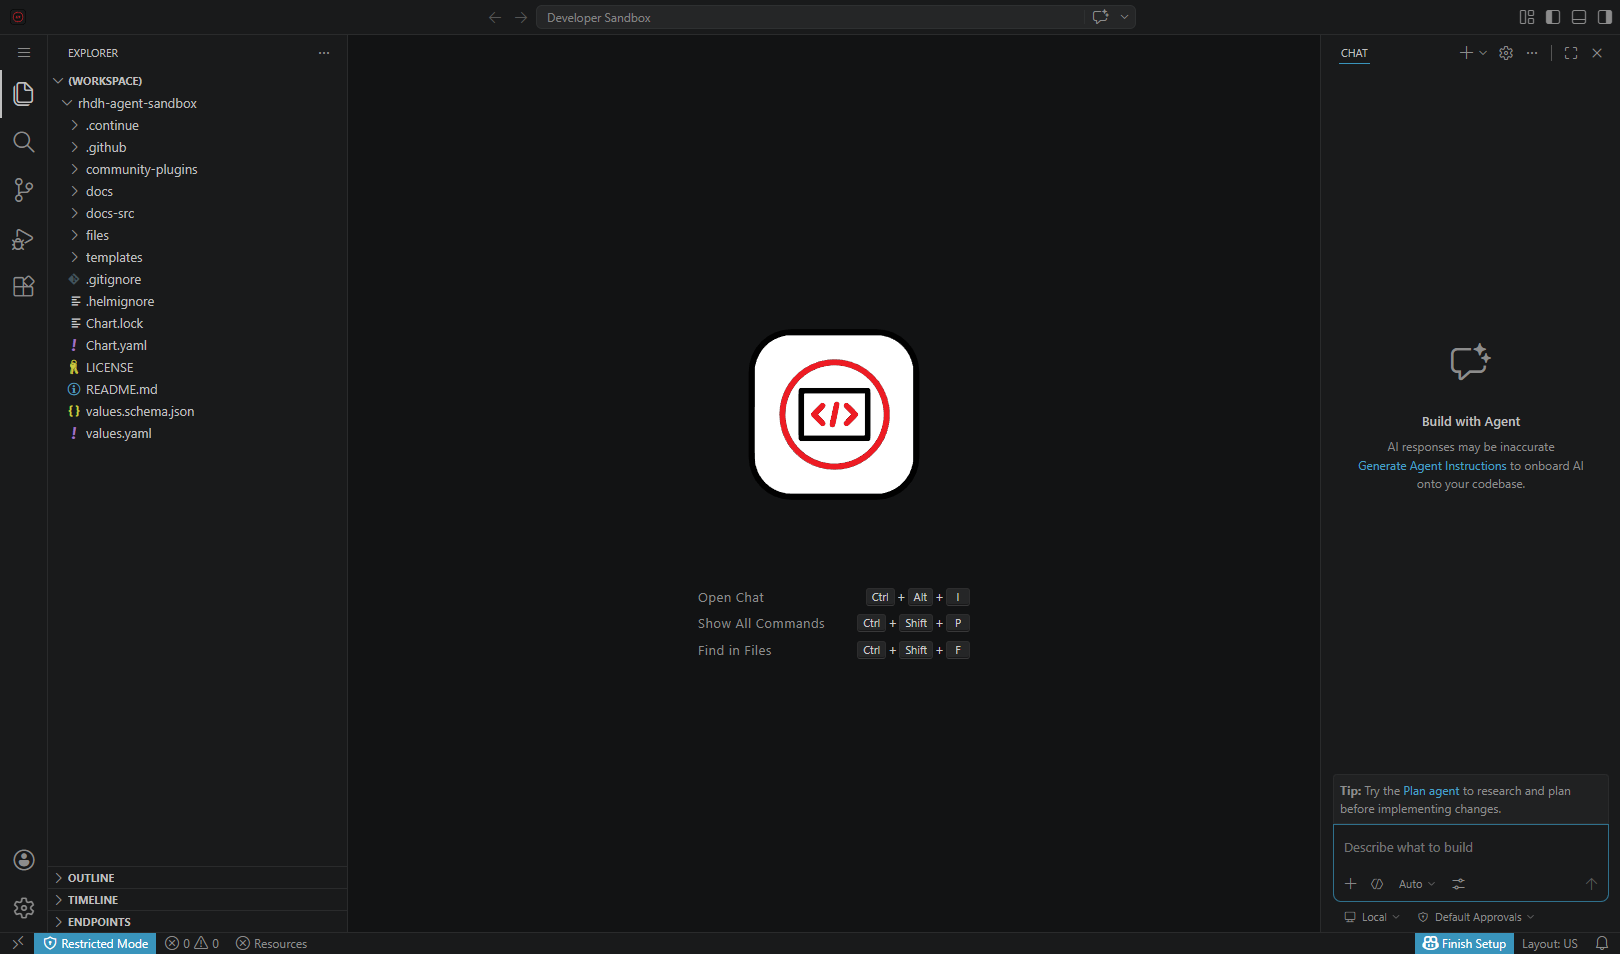Close the chat panel

(1597, 53)
